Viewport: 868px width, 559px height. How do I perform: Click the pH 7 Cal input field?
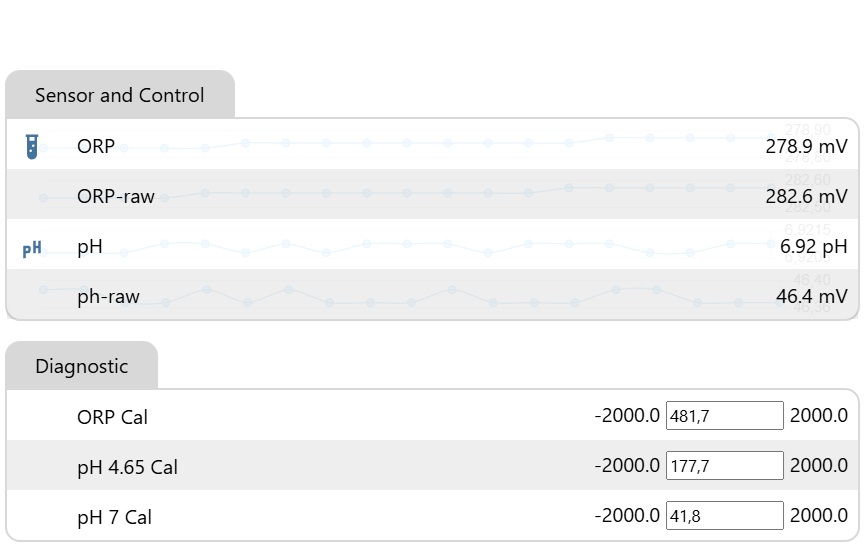725,516
